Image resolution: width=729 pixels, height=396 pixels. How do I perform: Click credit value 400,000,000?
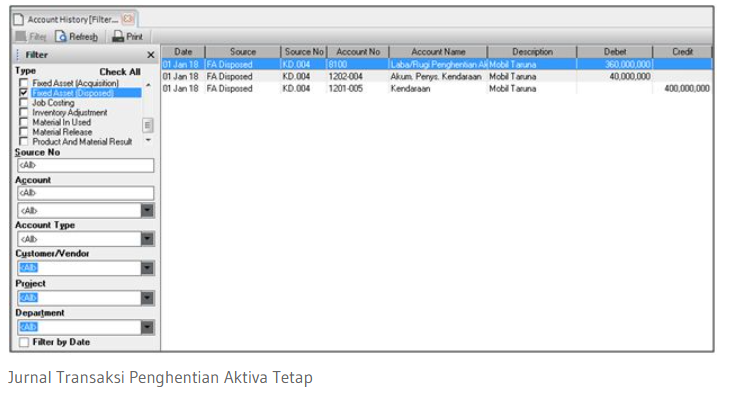[x=687, y=88]
